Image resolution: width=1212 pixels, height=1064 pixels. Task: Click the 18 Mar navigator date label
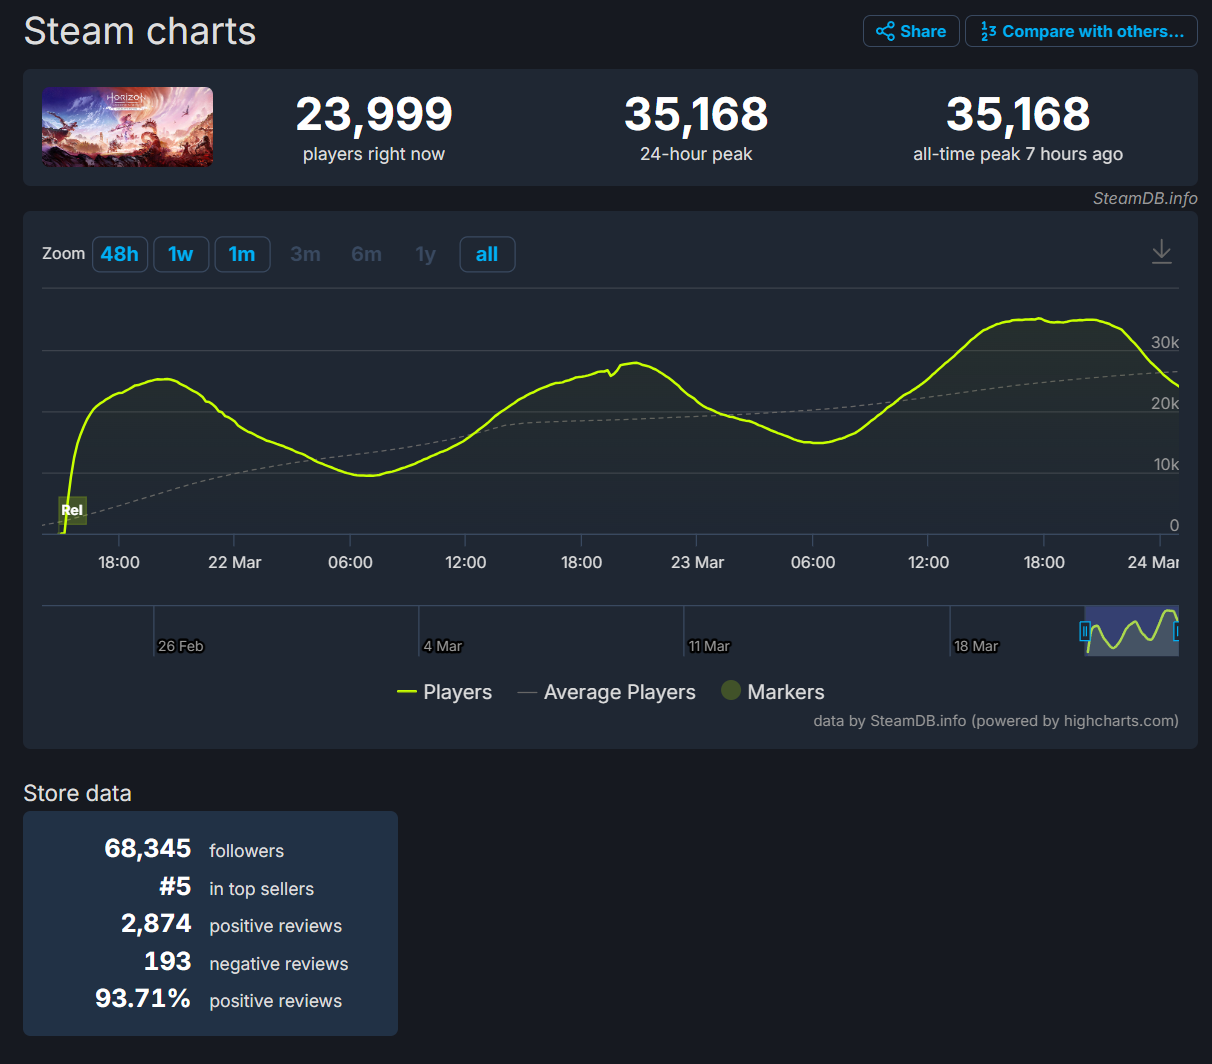976,646
